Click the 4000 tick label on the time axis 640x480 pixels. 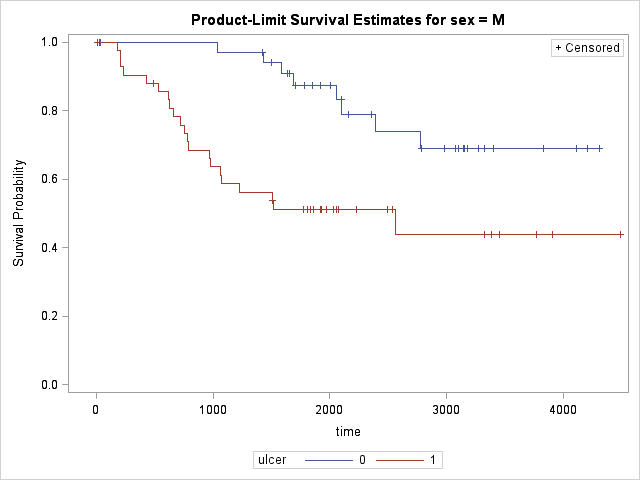[563, 408]
